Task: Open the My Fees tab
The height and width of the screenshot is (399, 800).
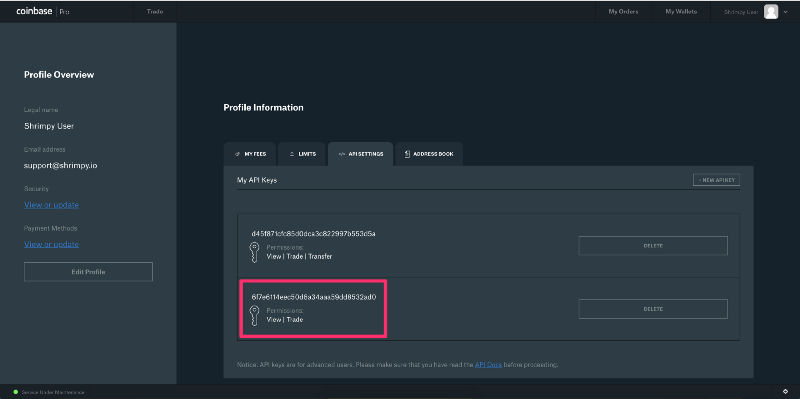Action: click(x=250, y=154)
